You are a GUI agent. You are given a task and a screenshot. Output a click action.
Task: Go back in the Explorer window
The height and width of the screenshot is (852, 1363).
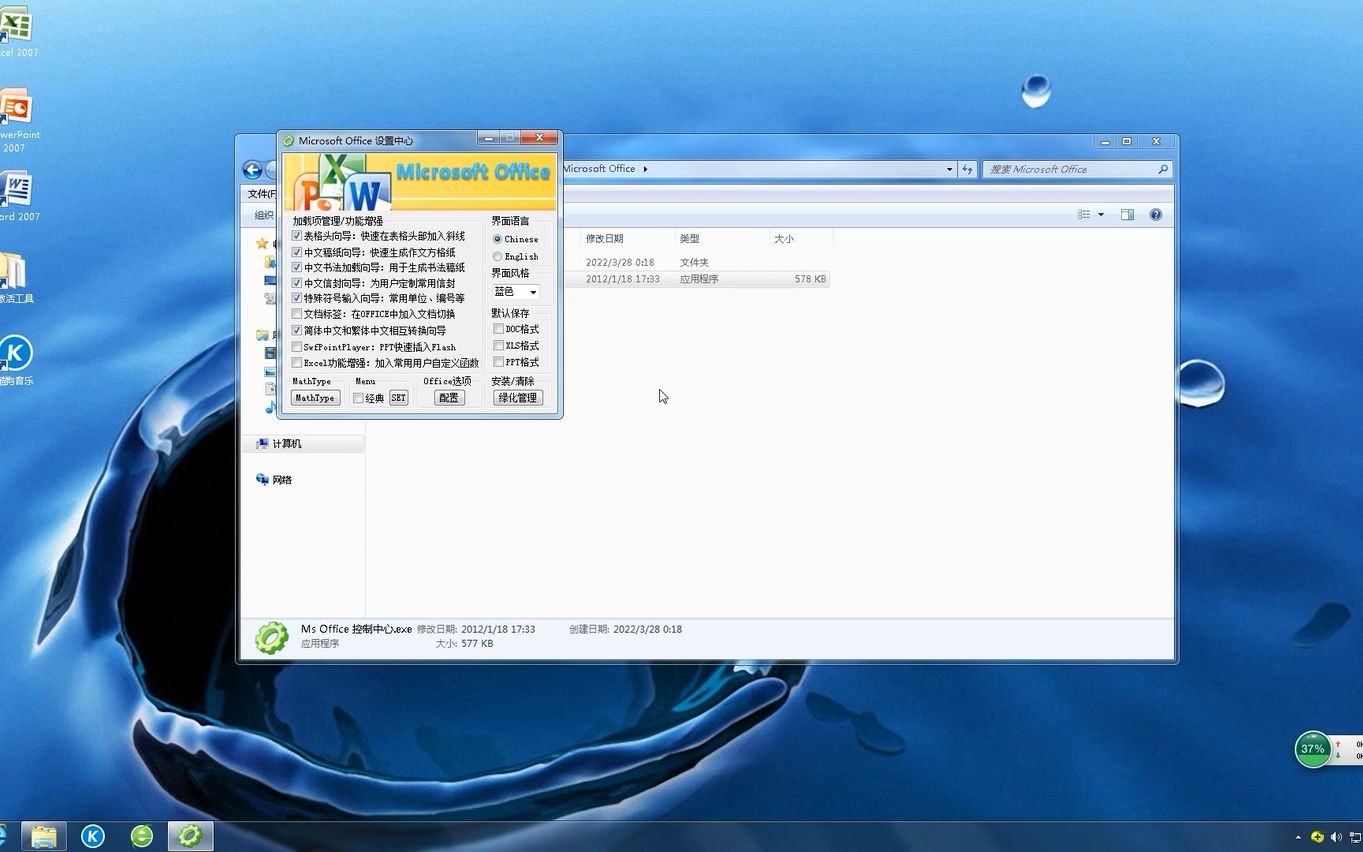253,170
